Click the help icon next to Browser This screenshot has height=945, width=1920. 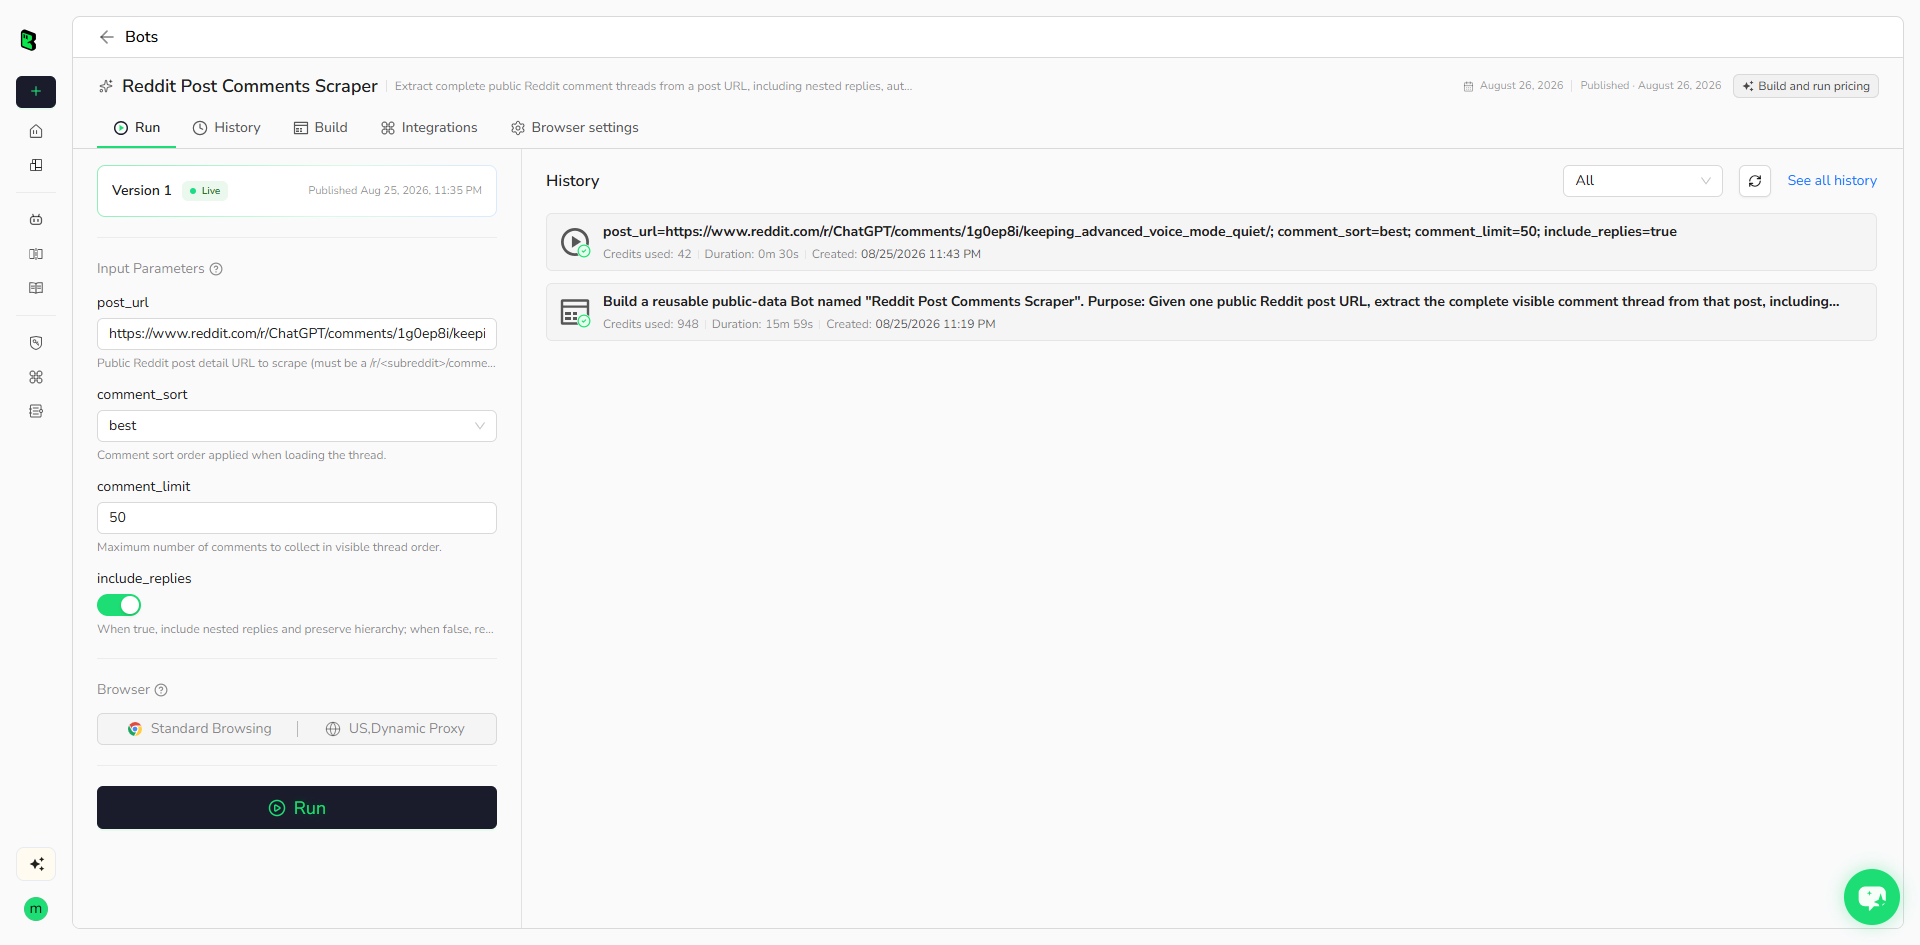coord(161,690)
